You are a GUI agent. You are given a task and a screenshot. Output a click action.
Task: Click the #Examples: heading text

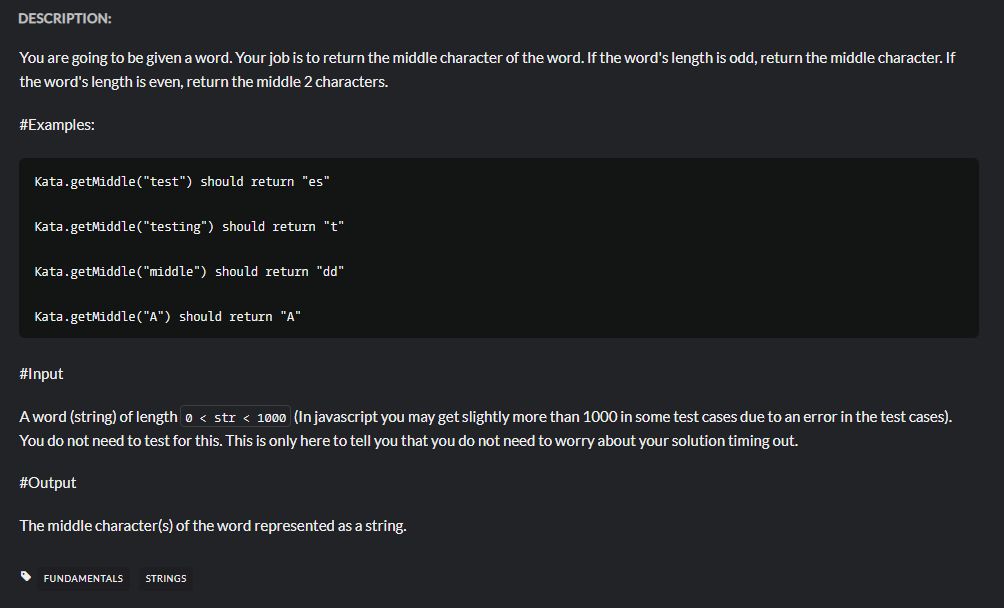[57, 125]
